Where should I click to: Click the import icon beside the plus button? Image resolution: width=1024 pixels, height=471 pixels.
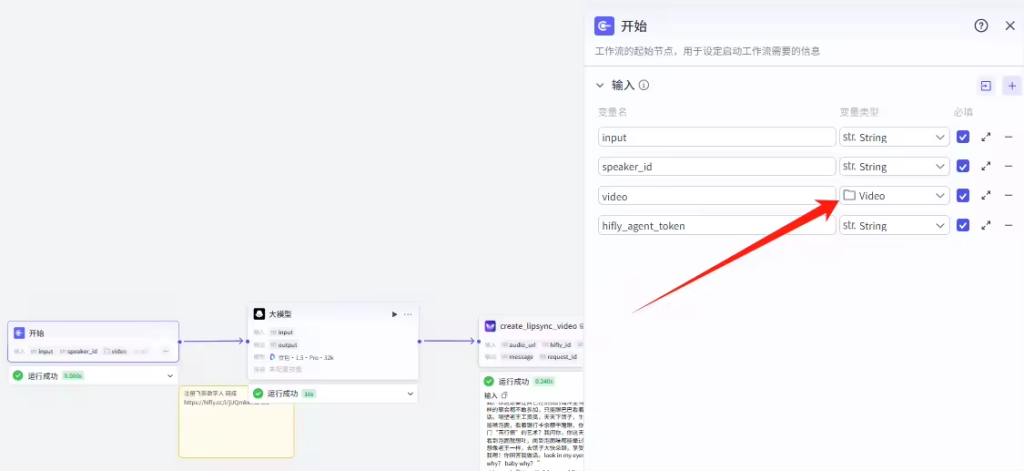pyautogui.click(x=986, y=86)
